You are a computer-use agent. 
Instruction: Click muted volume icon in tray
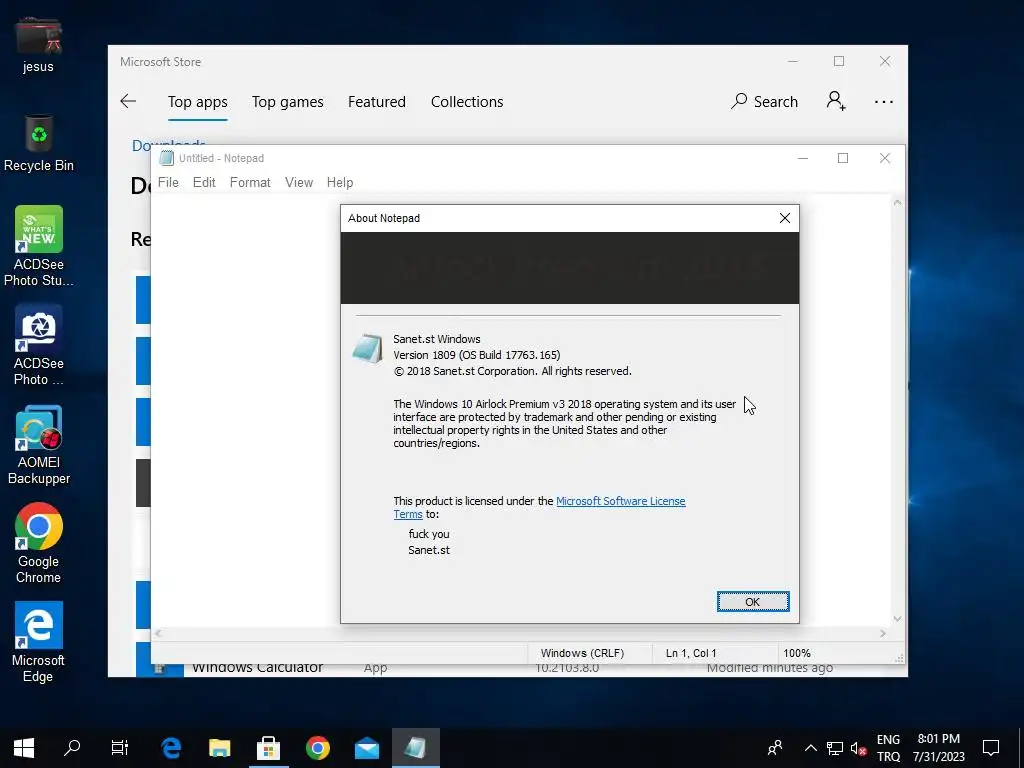(x=858, y=748)
